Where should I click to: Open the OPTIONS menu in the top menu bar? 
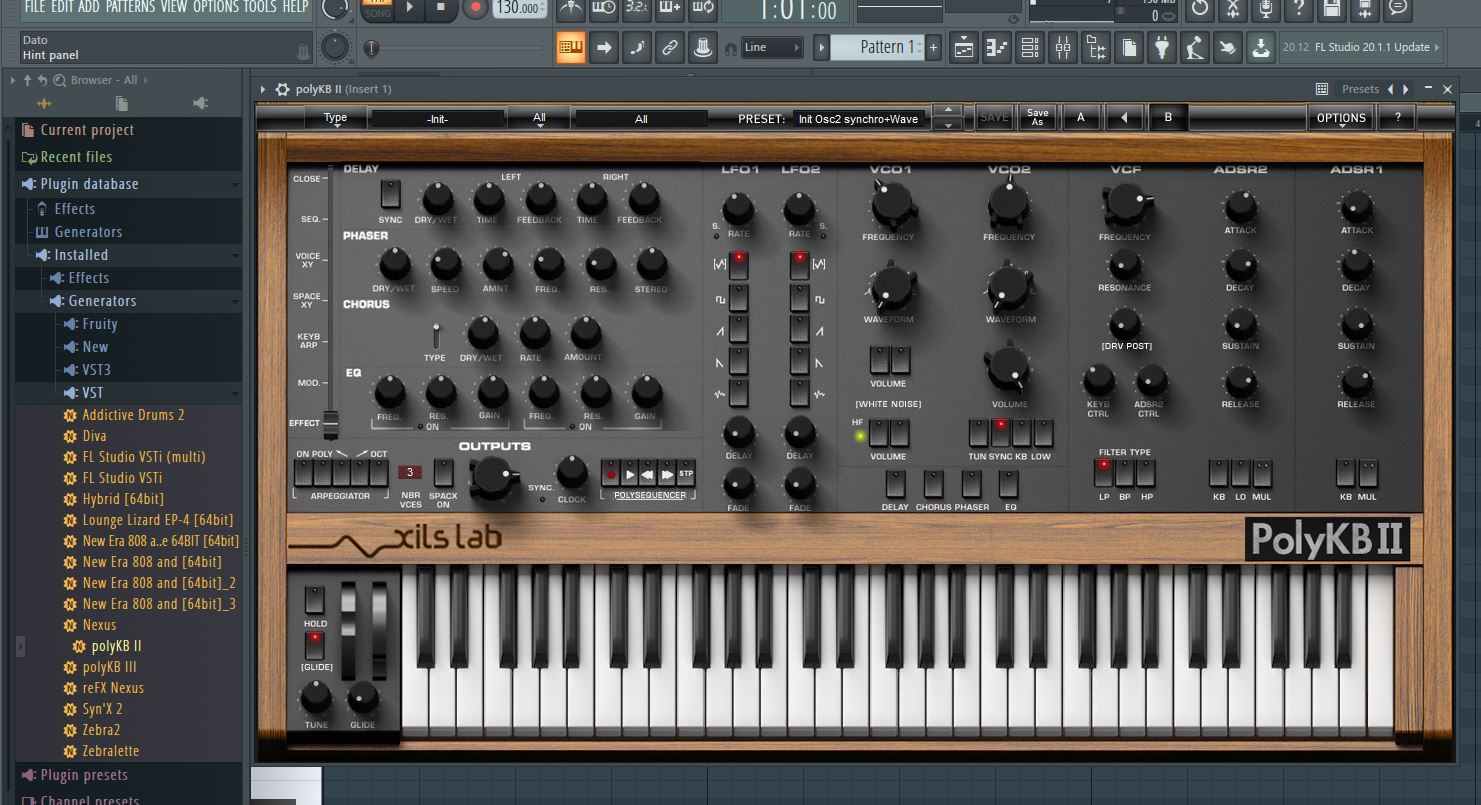tap(216, 7)
